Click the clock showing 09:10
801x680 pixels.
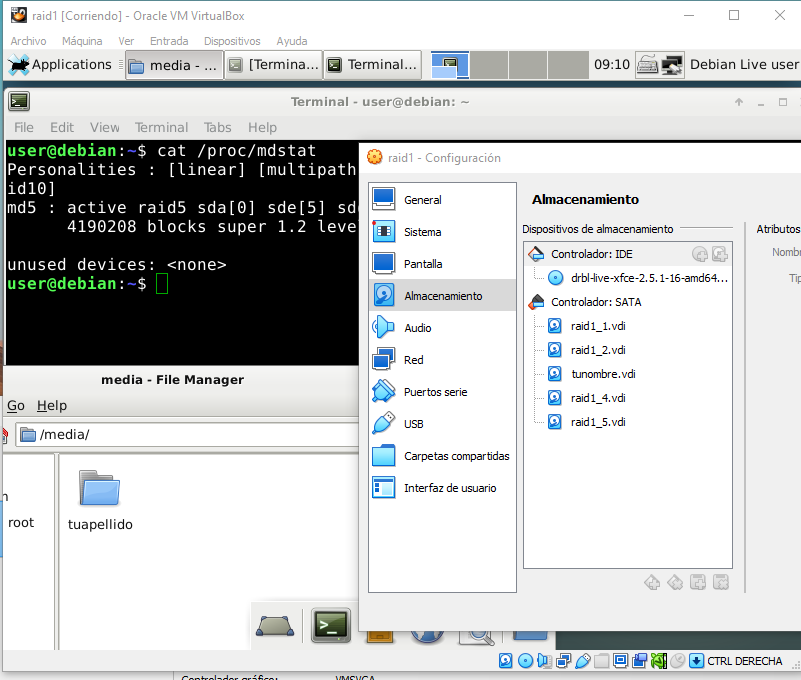click(x=612, y=65)
